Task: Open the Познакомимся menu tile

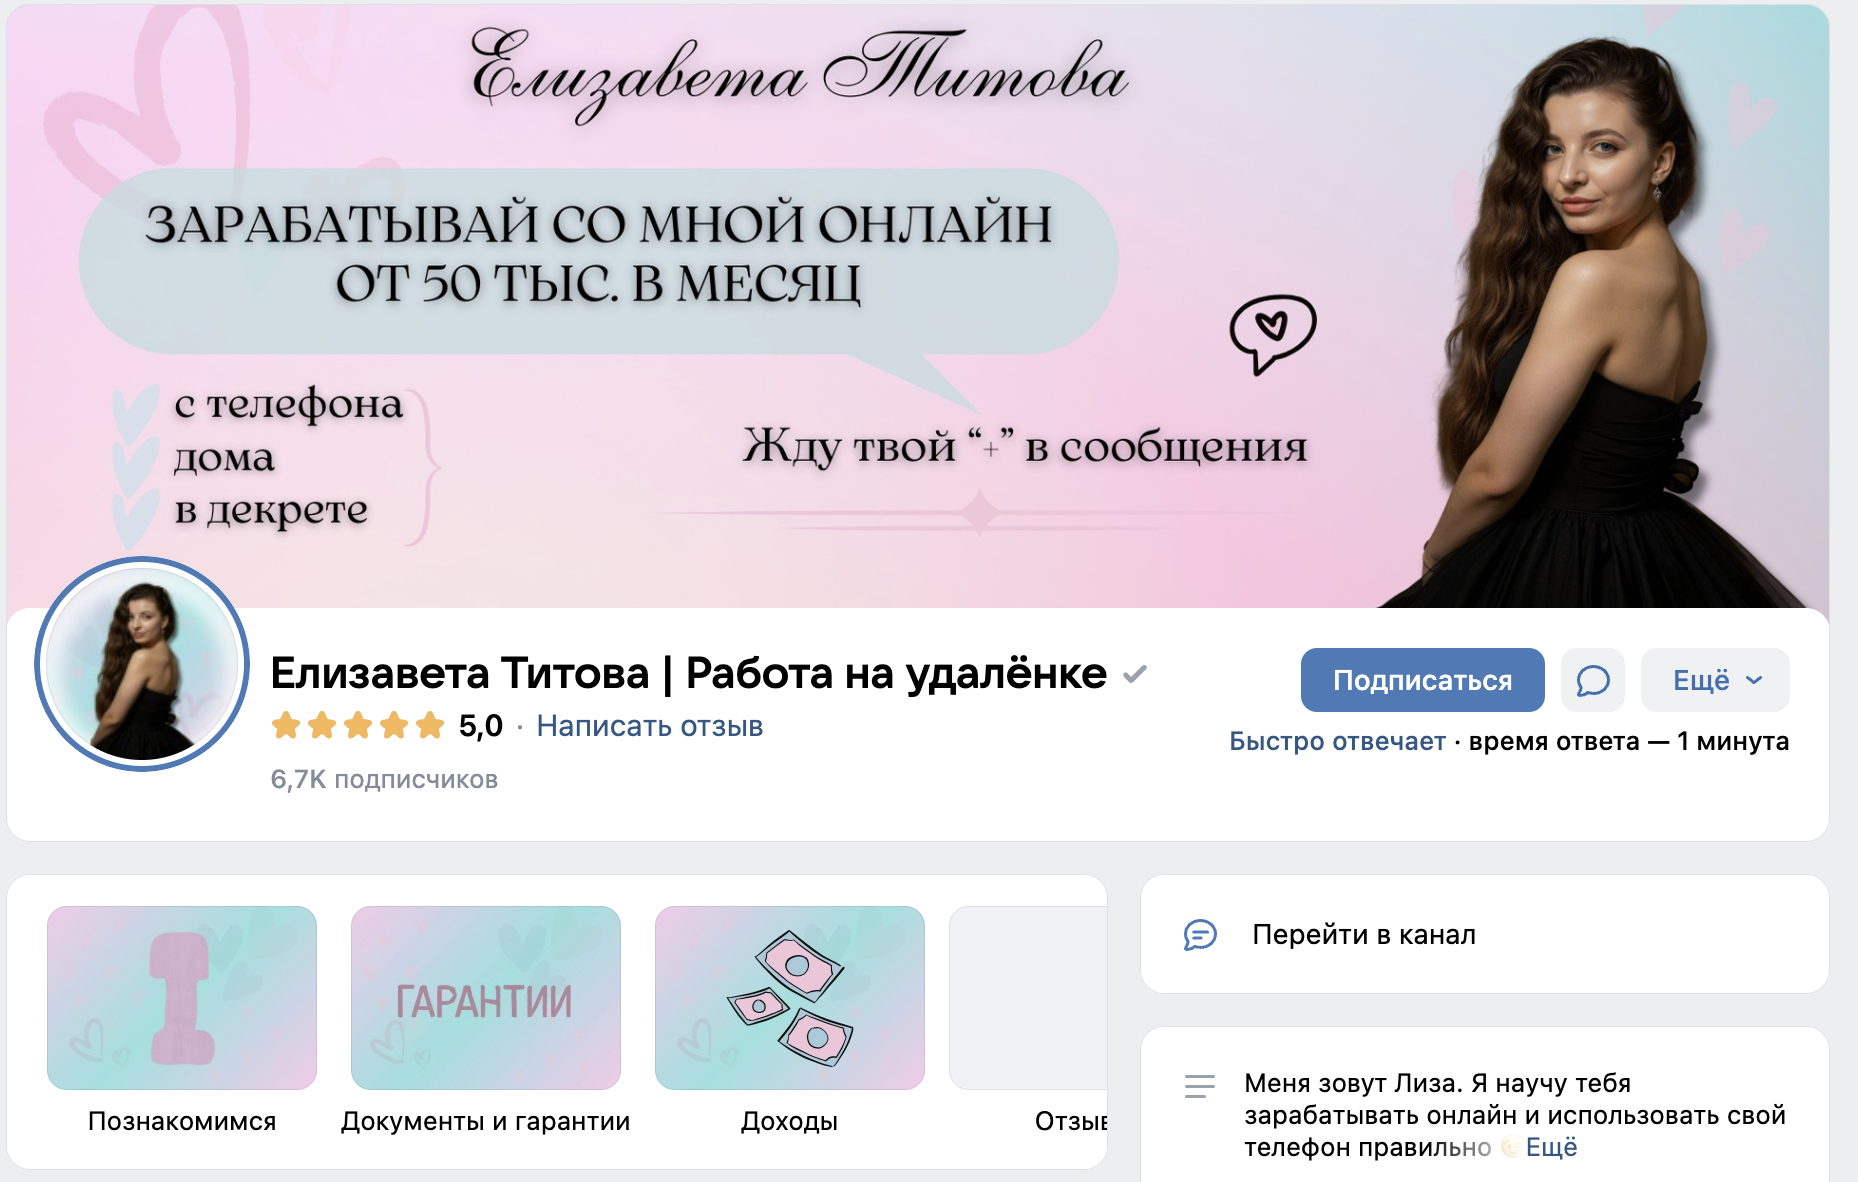Action: point(182,1021)
